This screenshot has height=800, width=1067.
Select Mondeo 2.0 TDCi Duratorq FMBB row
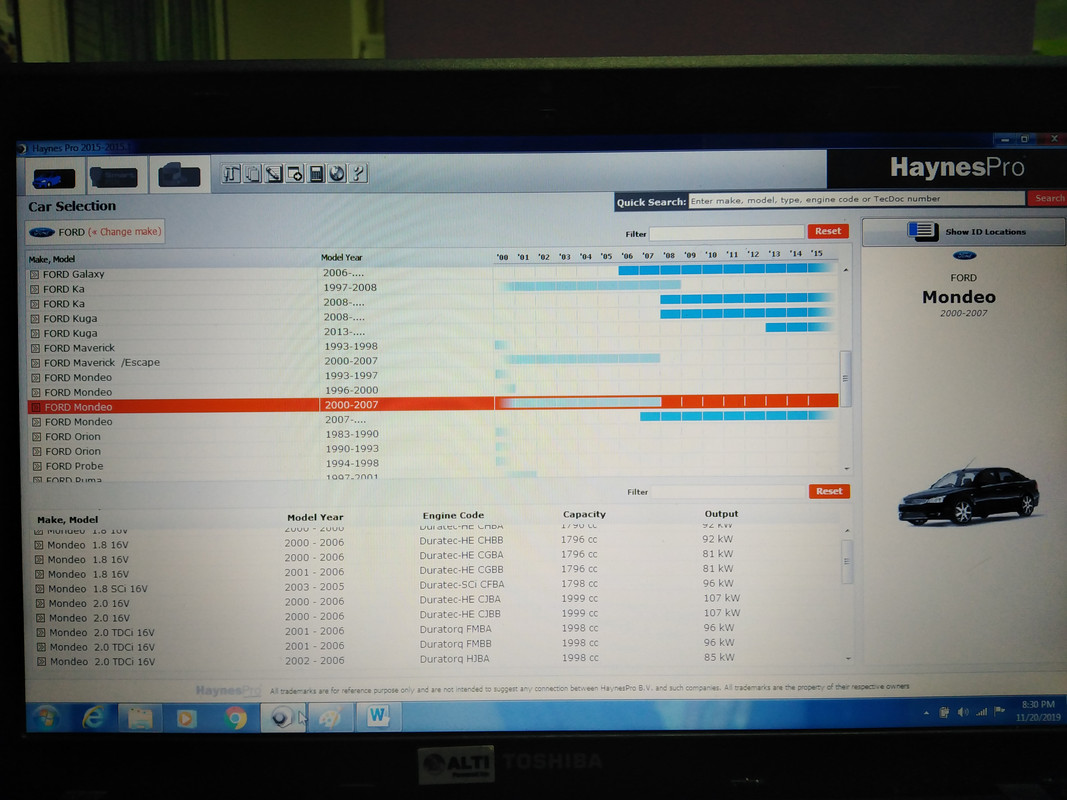(x=436, y=646)
